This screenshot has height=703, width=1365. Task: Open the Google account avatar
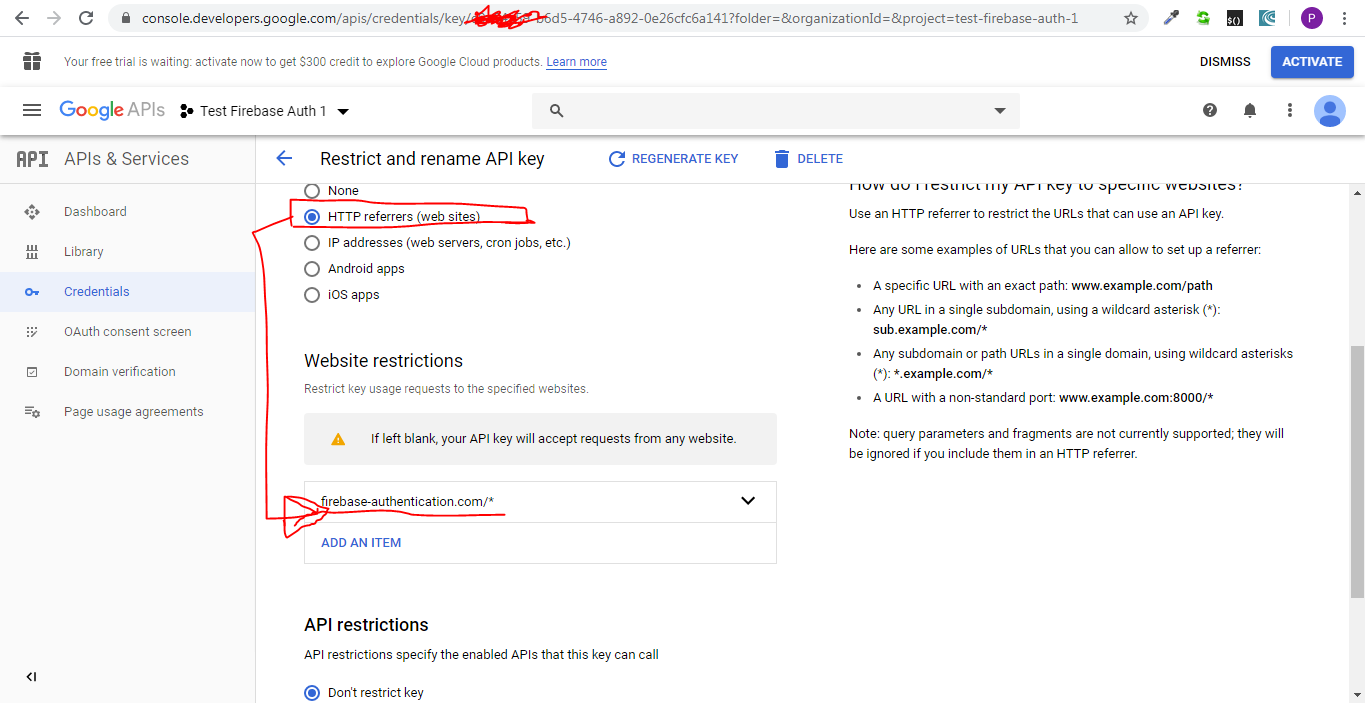click(1330, 111)
